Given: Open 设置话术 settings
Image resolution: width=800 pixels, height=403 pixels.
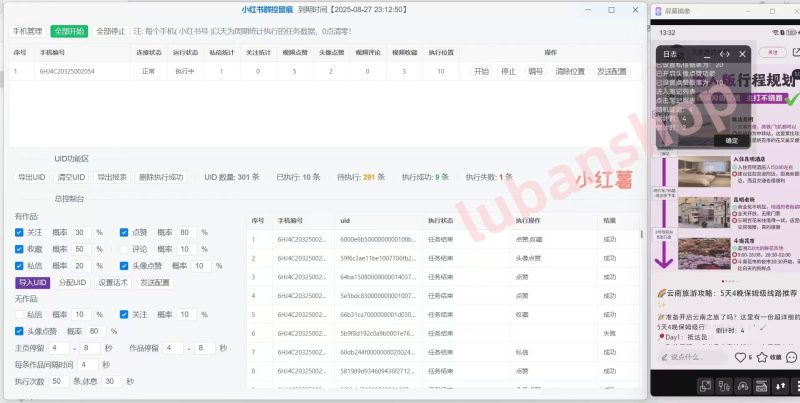Looking at the screenshot, I should [113, 283].
